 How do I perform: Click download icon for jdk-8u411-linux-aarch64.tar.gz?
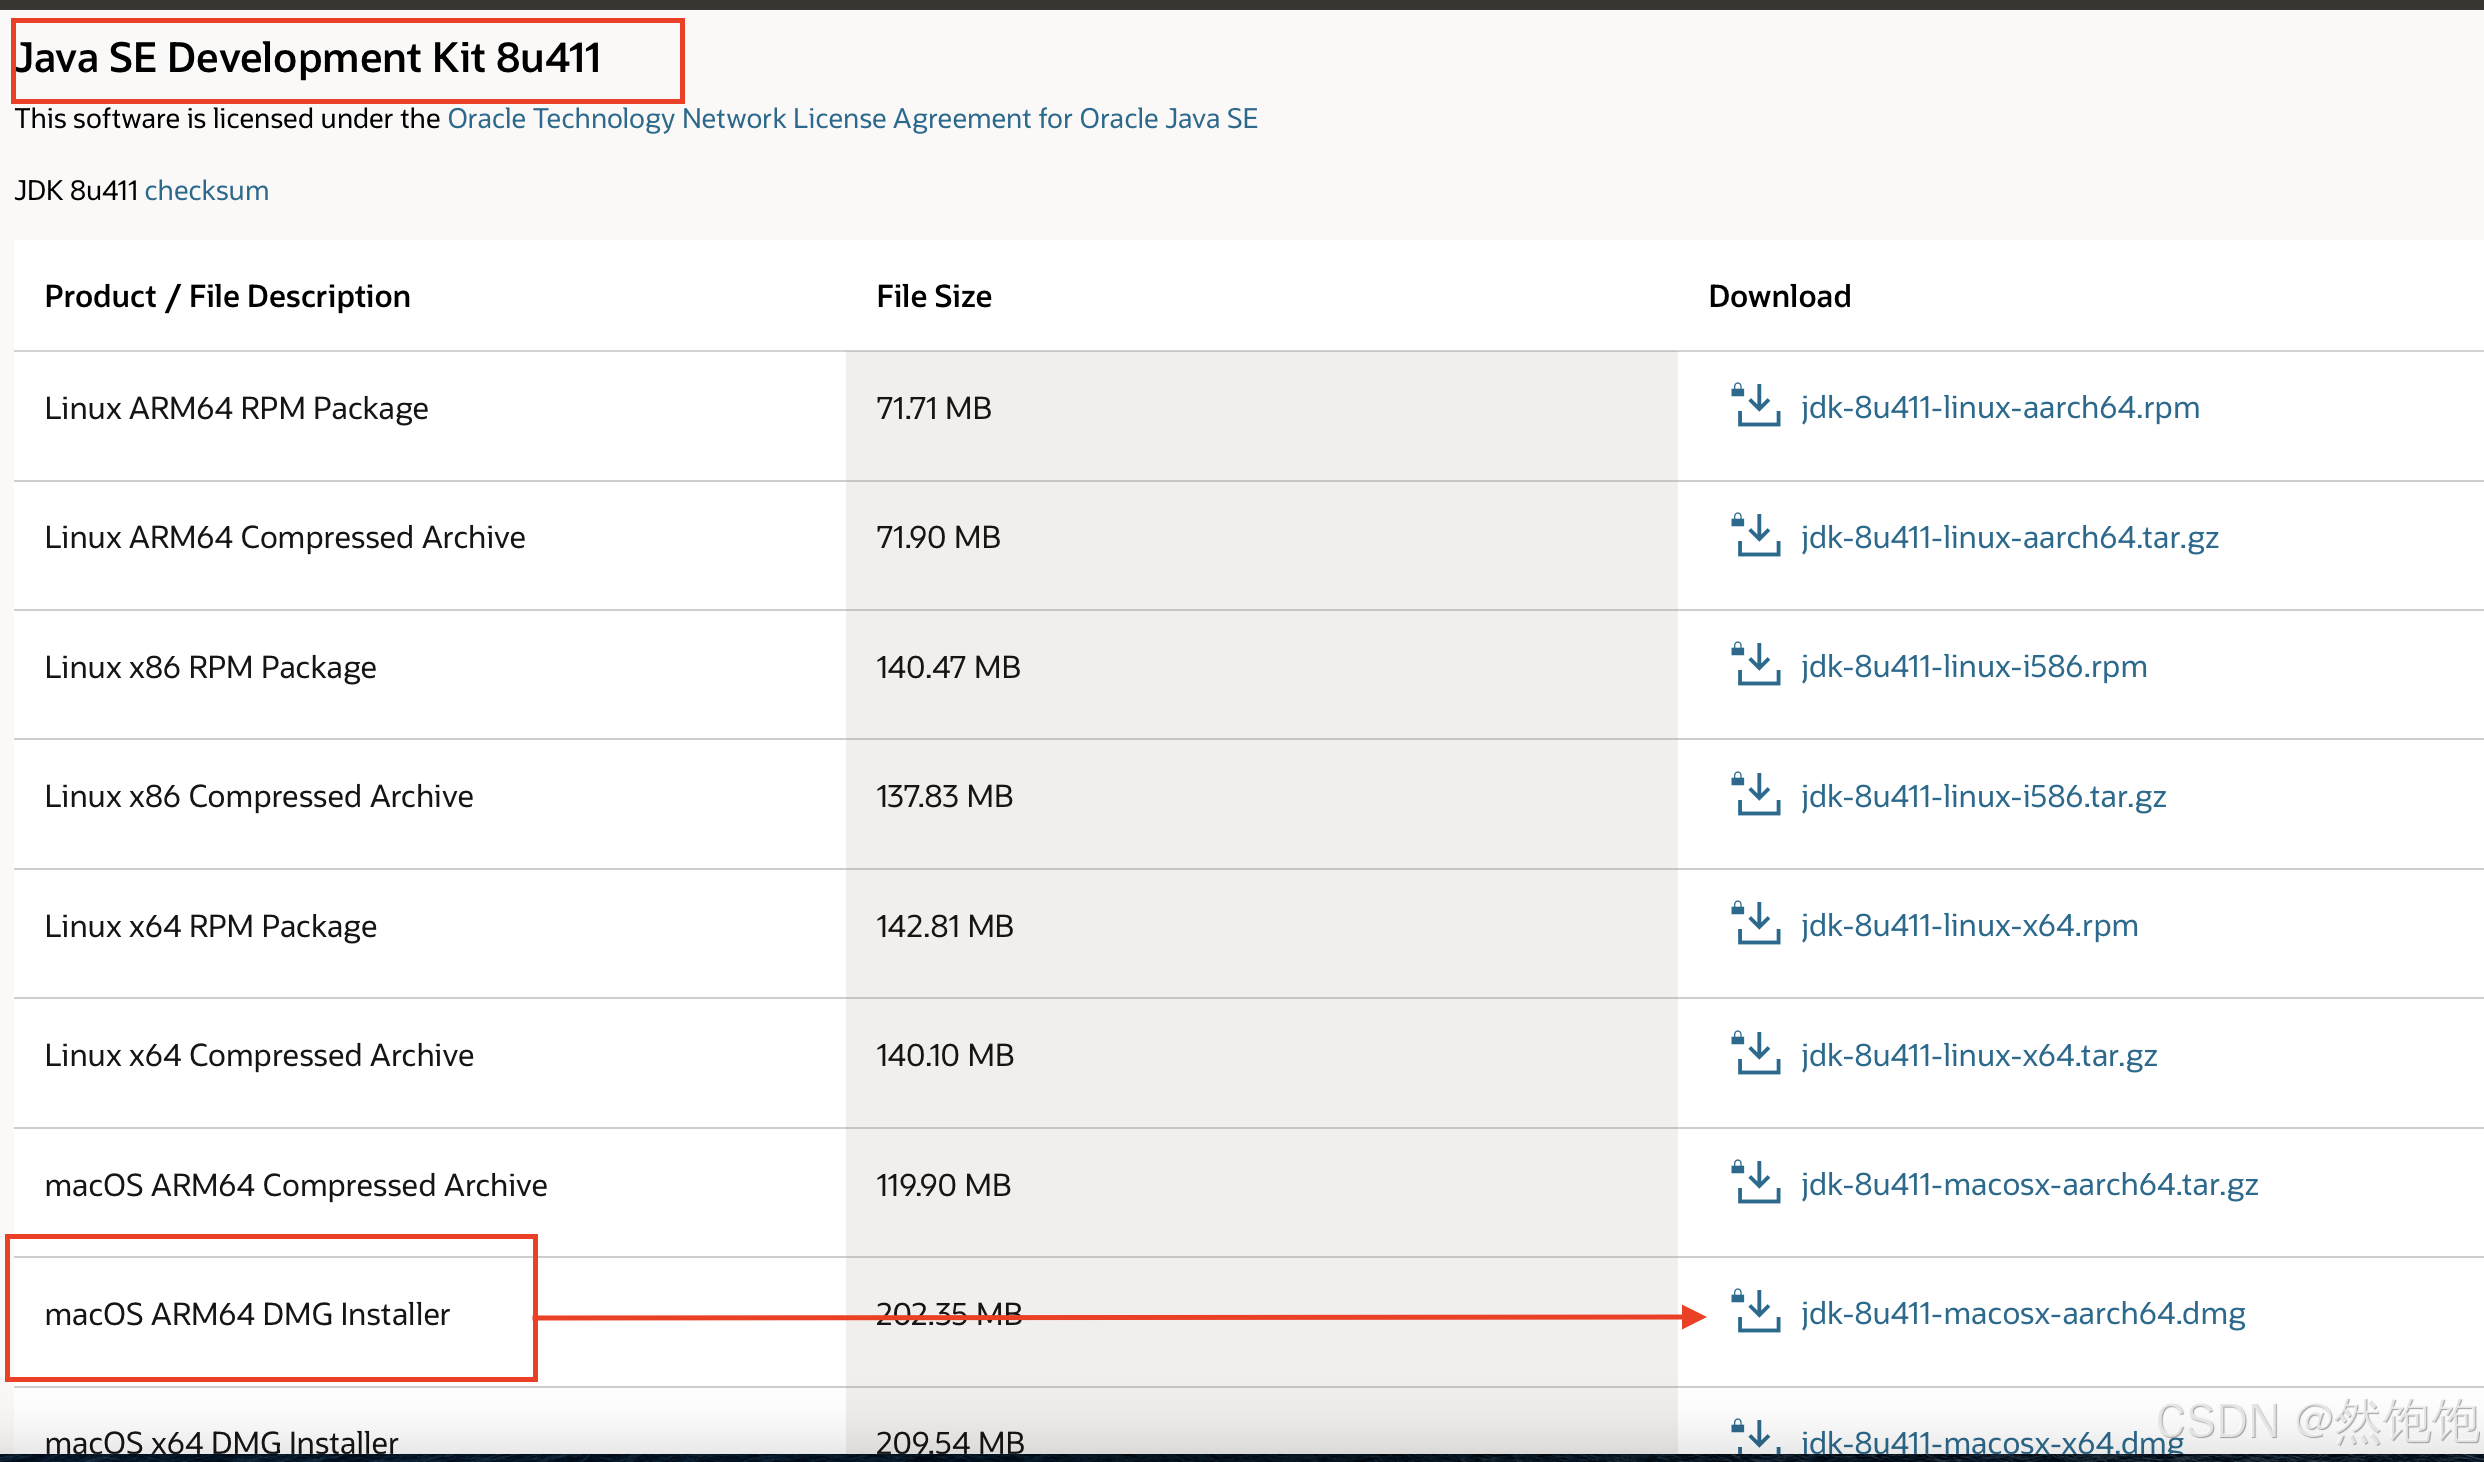tap(1755, 535)
